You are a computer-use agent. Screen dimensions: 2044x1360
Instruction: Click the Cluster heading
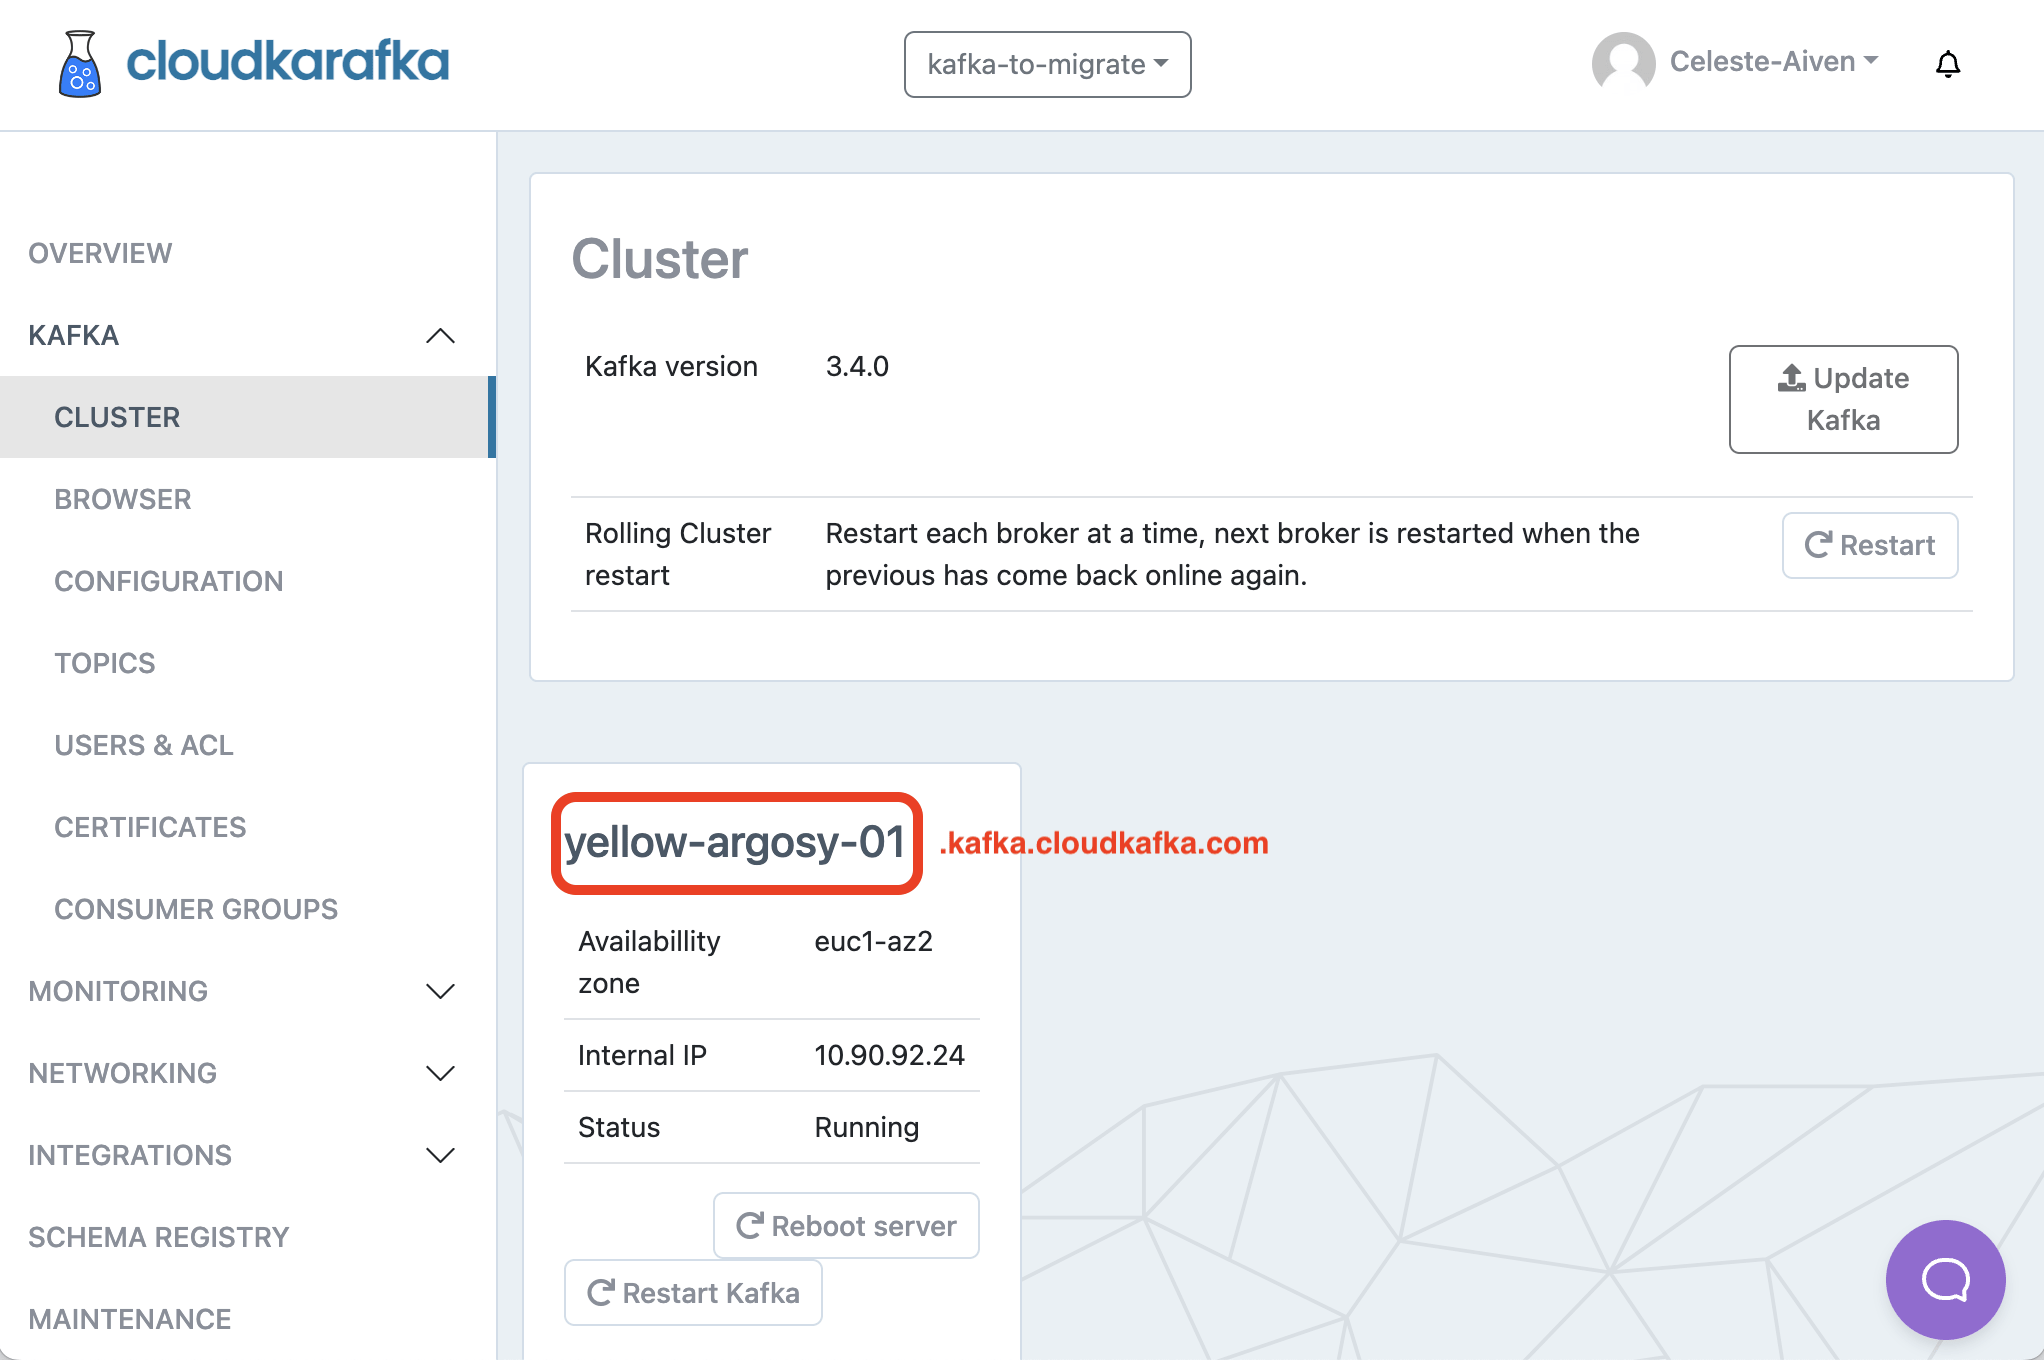659,258
